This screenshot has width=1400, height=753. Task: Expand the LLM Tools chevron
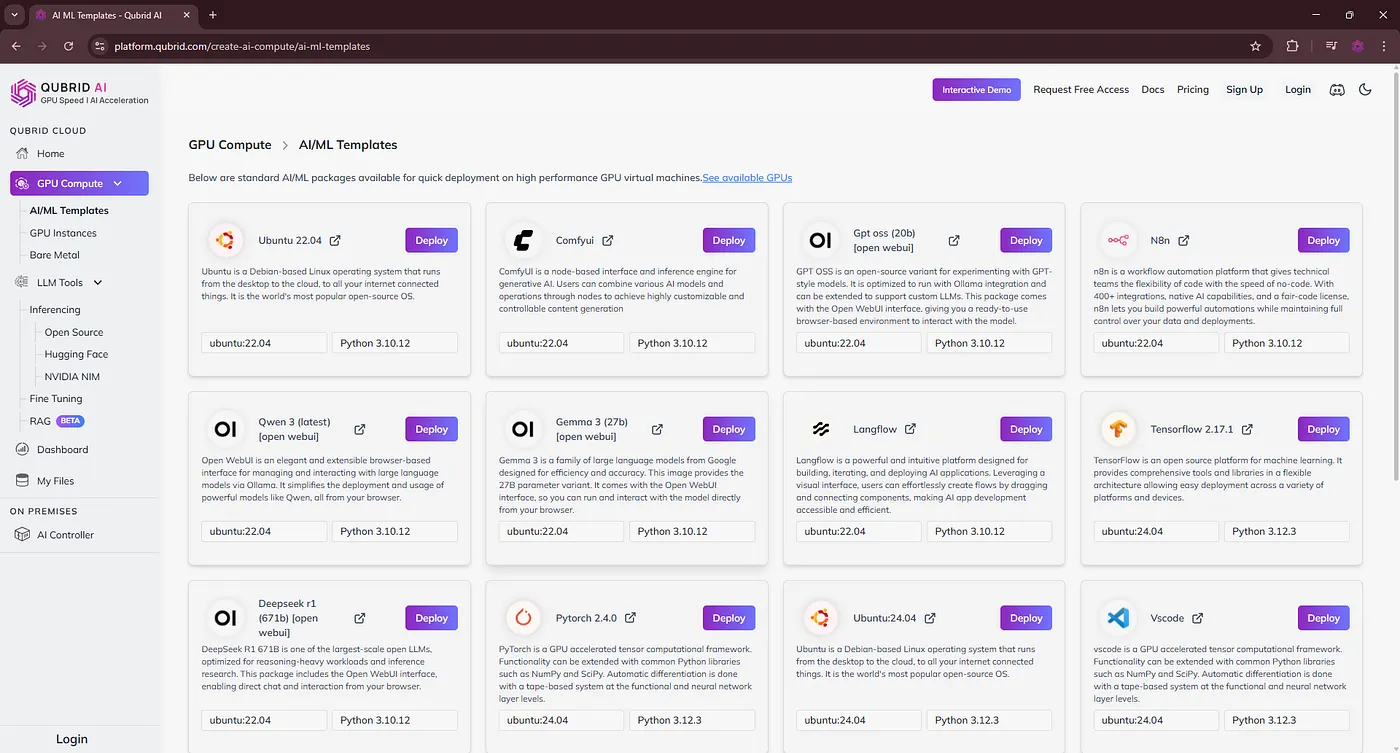[x=98, y=283]
